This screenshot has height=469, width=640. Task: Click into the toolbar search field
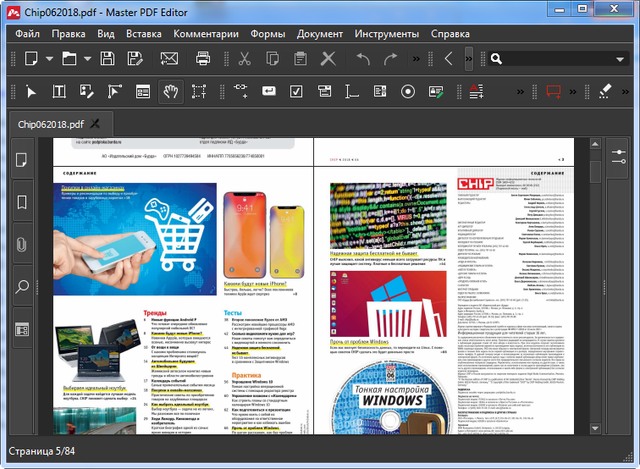click(x=555, y=59)
